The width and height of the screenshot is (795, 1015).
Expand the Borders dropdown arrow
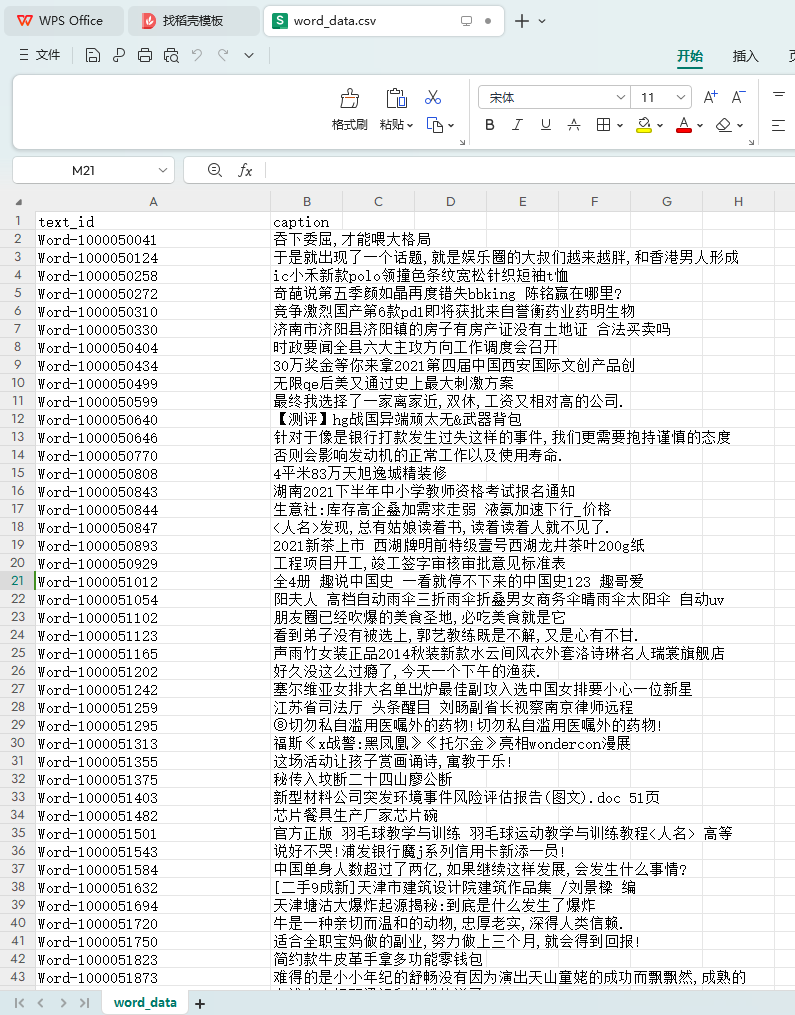coord(620,126)
